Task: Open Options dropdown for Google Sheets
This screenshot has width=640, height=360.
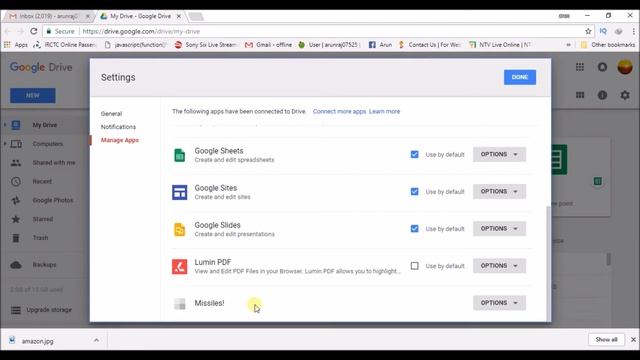Action: click(x=499, y=155)
